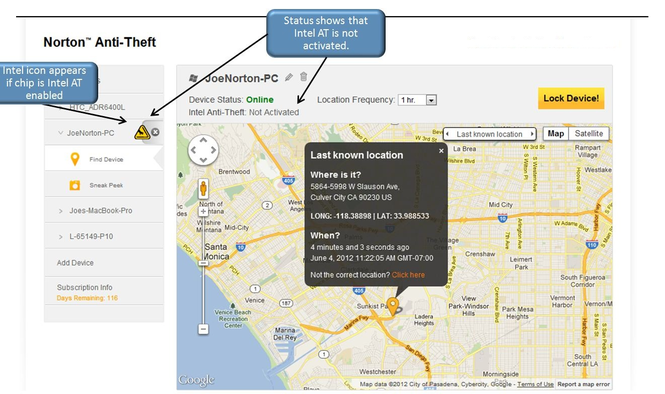The height and width of the screenshot is (394, 665).
Task: Click the map pan control
Action: (203, 150)
